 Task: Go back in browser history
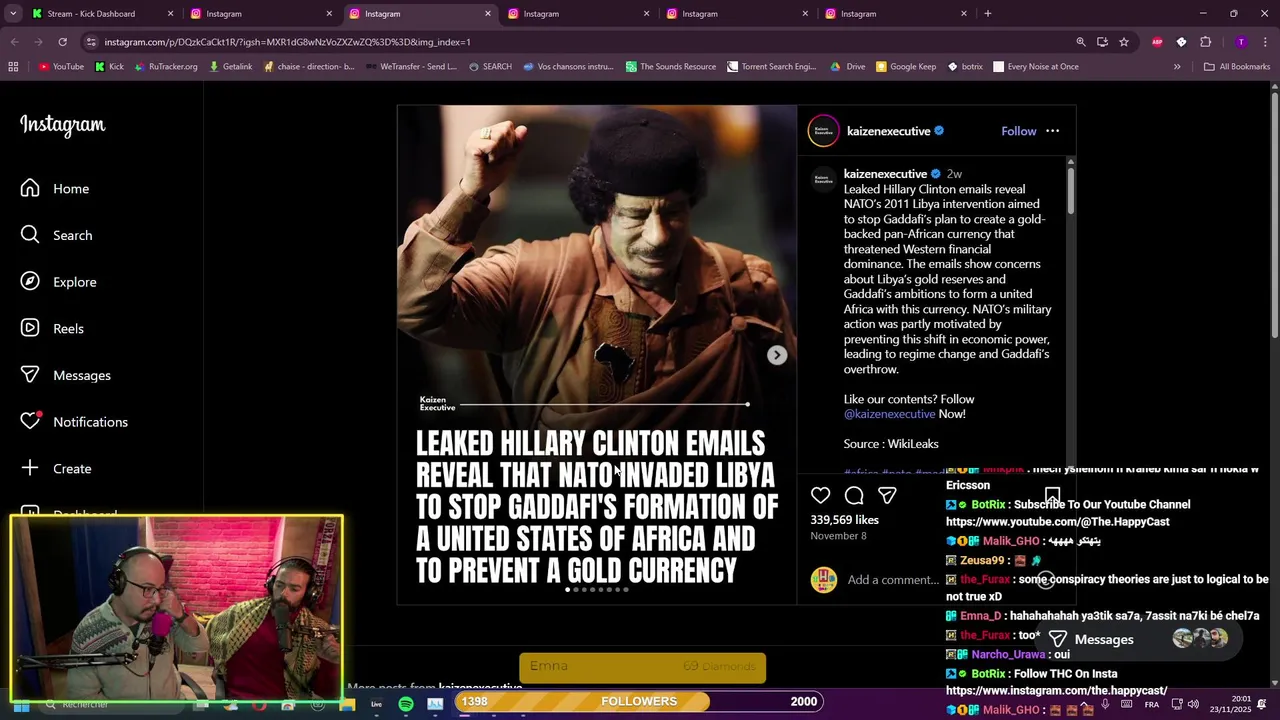tap(14, 42)
